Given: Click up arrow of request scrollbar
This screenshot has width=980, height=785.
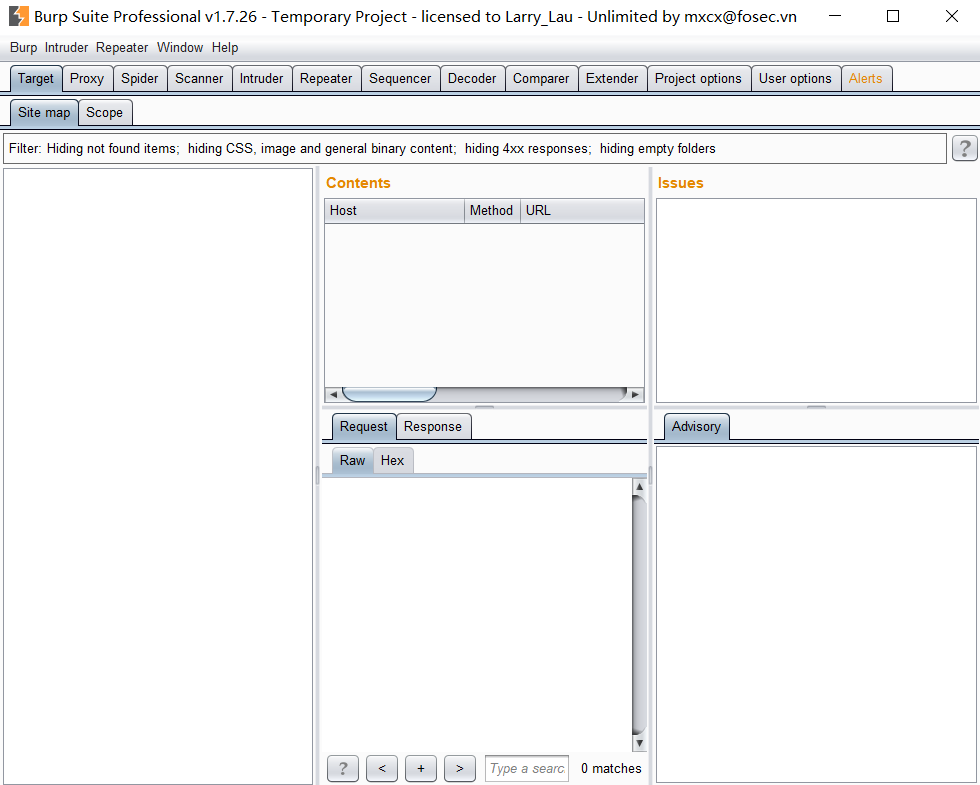Looking at the screenshot, I should 639,486.
